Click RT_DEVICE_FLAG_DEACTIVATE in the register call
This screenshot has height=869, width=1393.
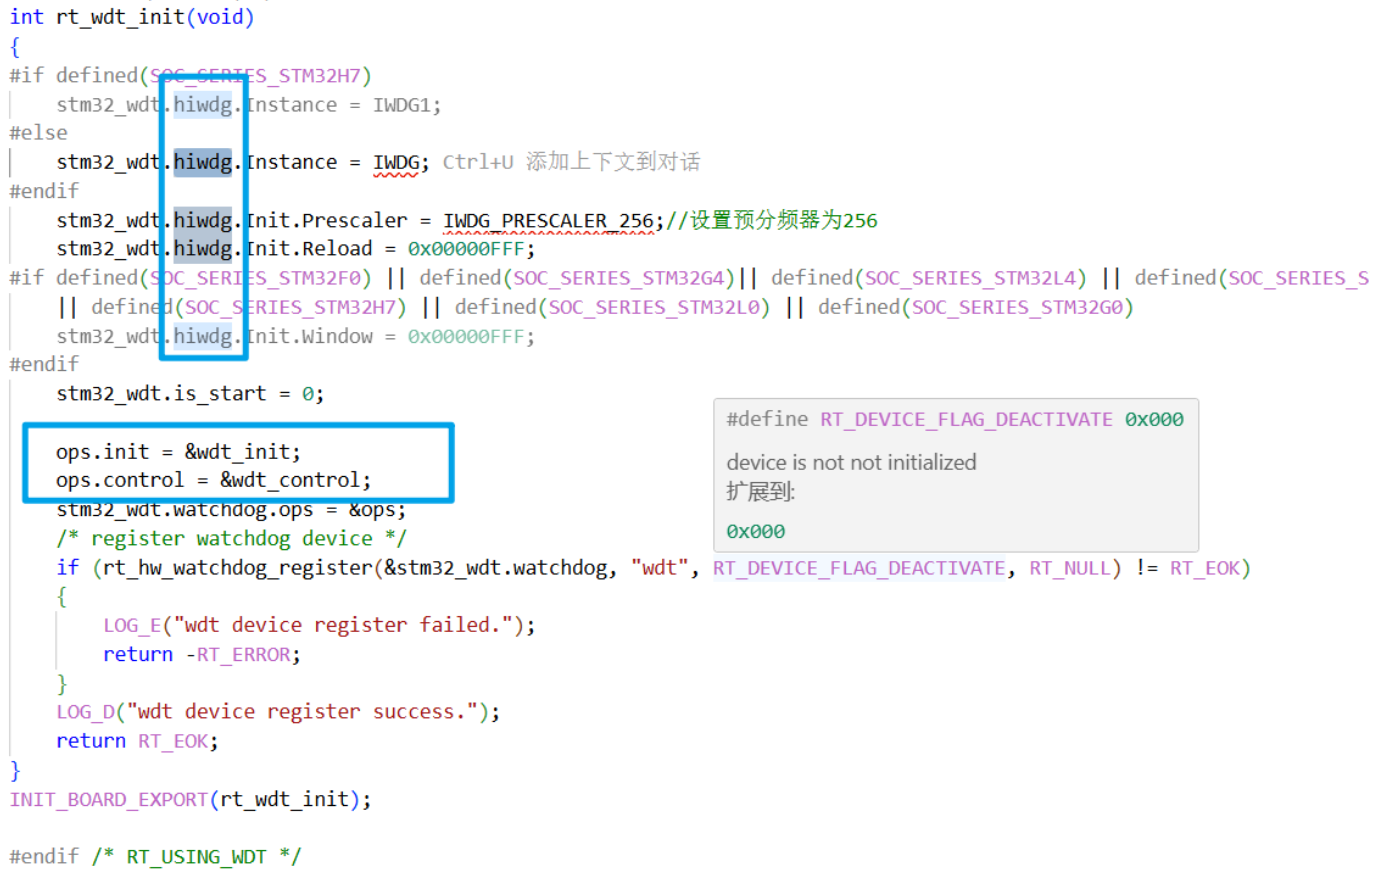click(x=859, y=568)
